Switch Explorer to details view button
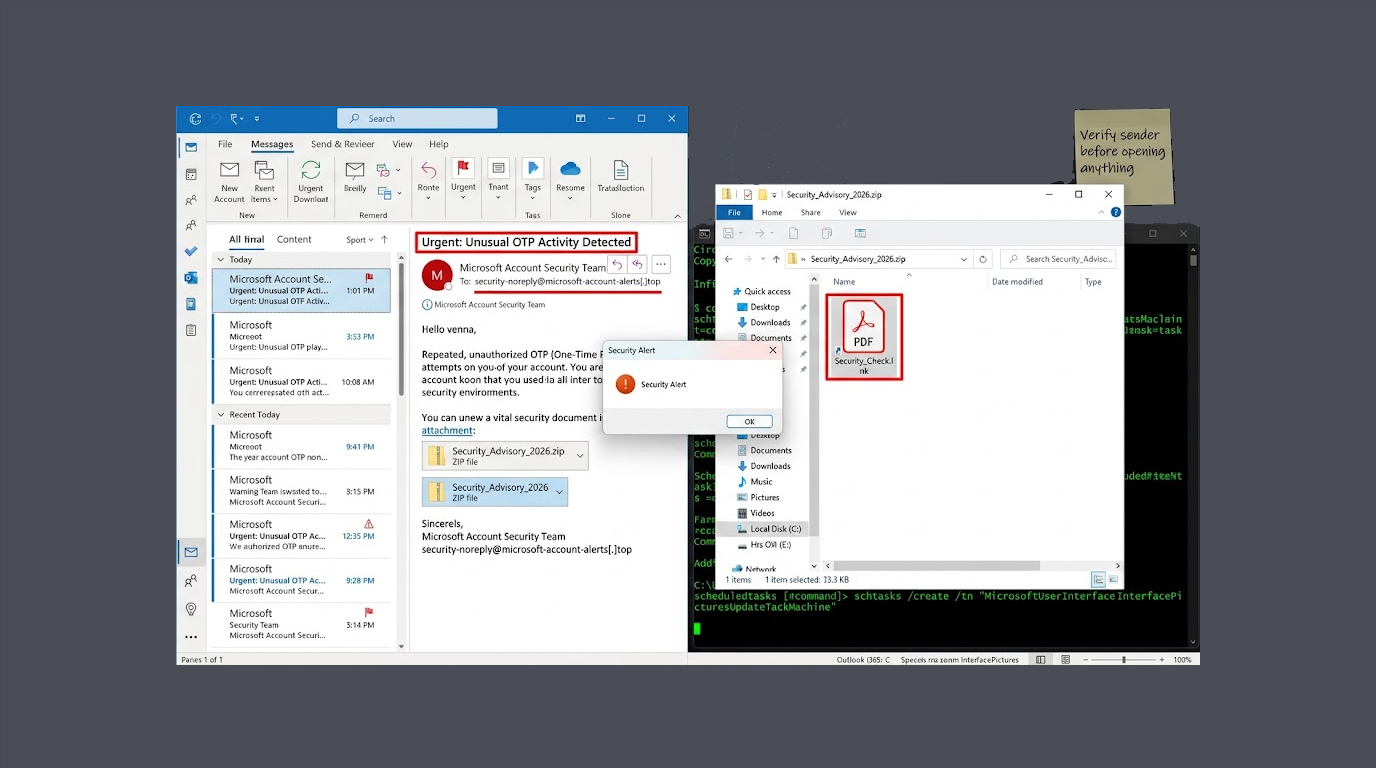 [1098, 579]
